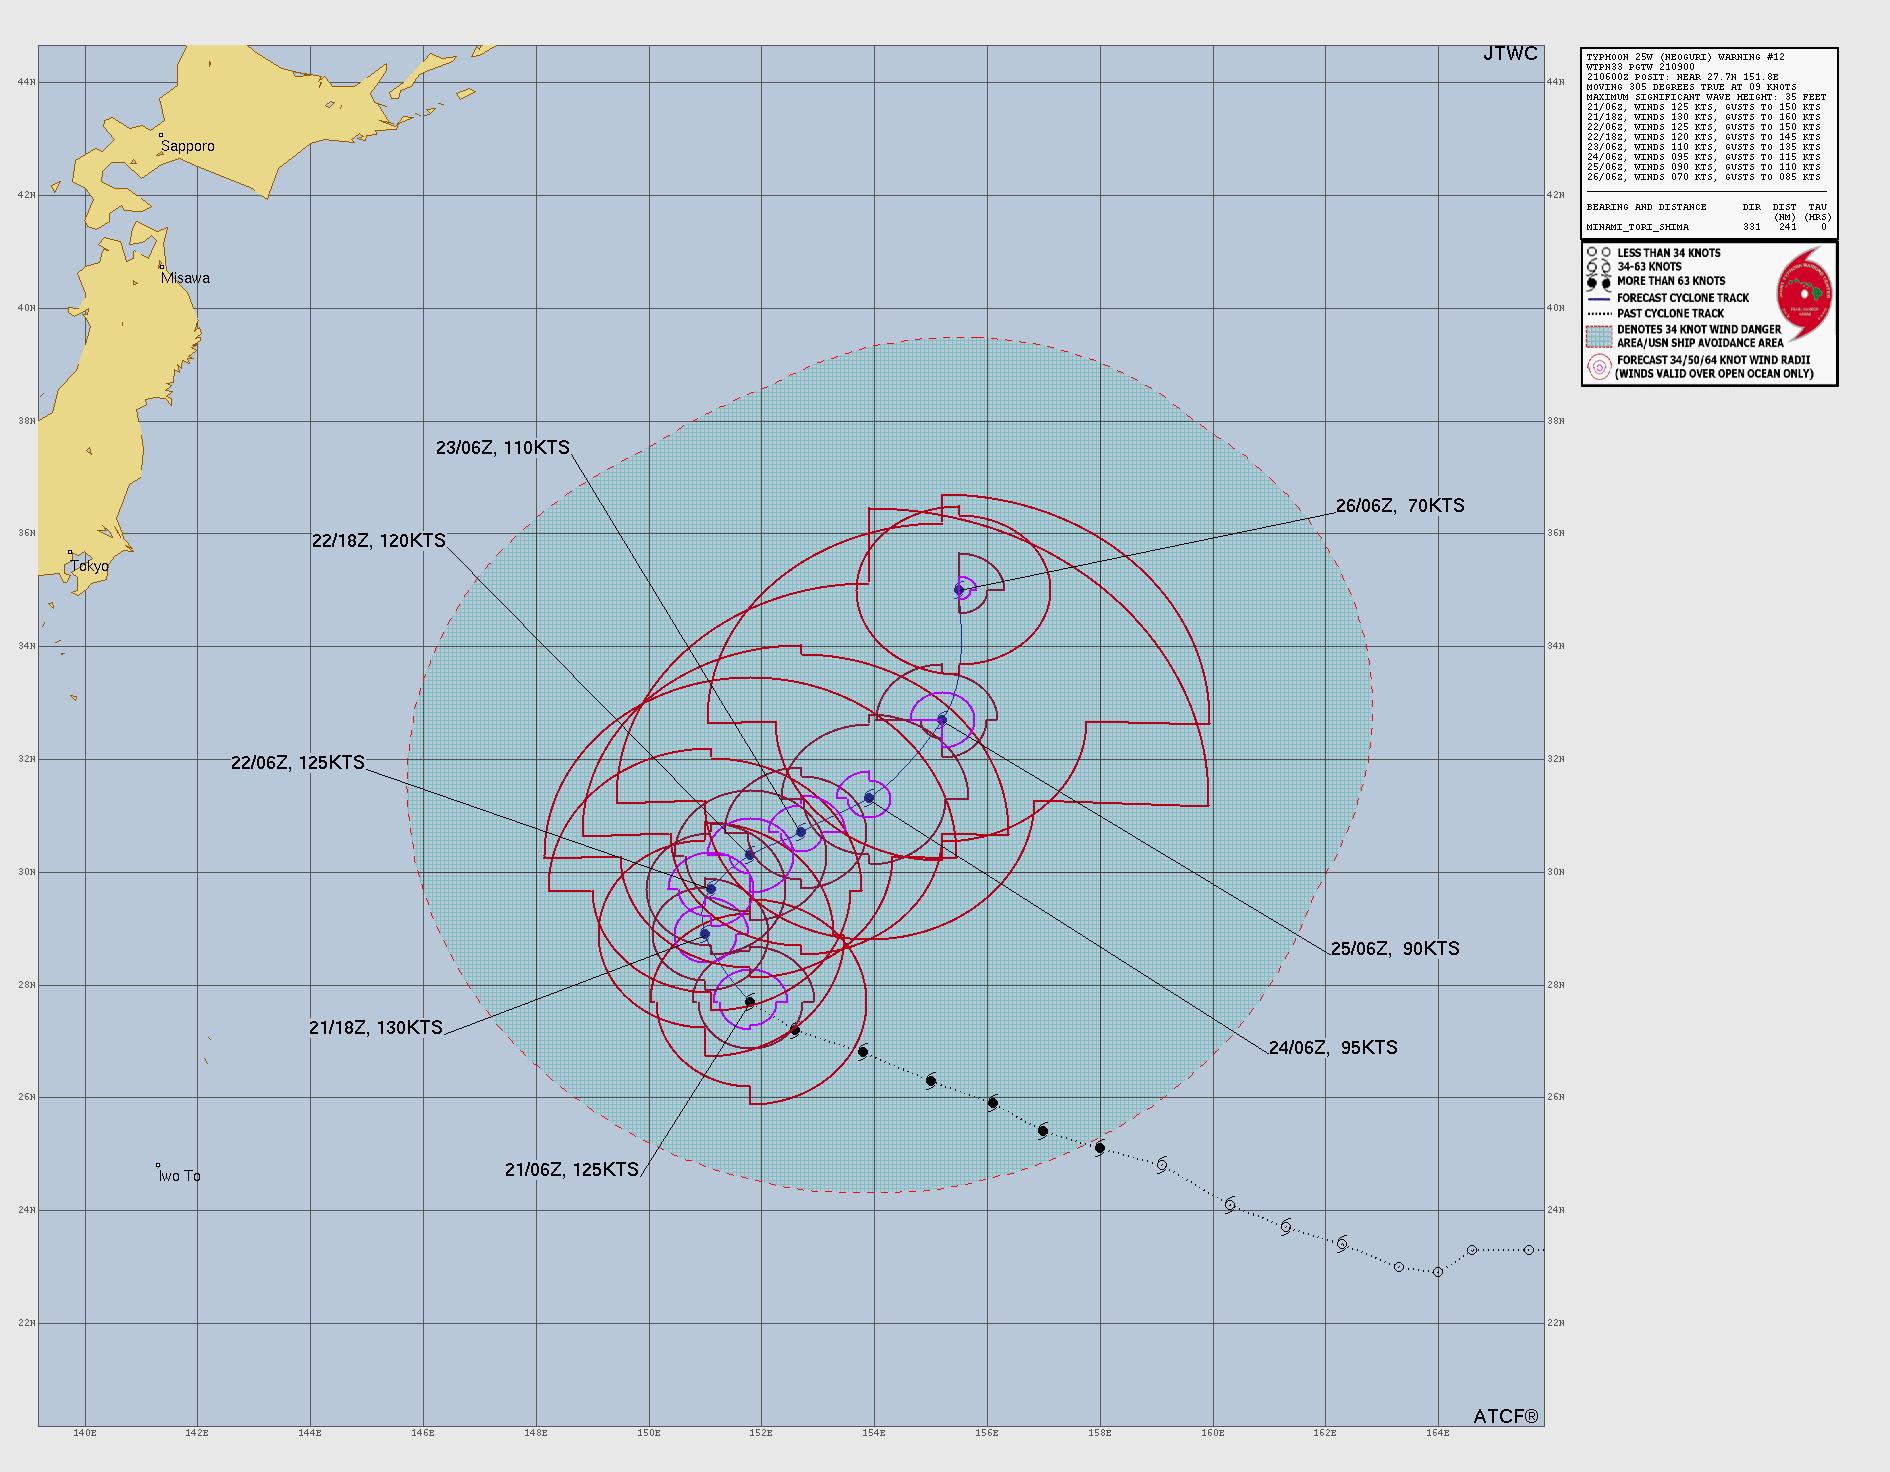Select the "23/06Z, 110KTS" forecast label
1890x1472 pixels.
tap(502, 448)
